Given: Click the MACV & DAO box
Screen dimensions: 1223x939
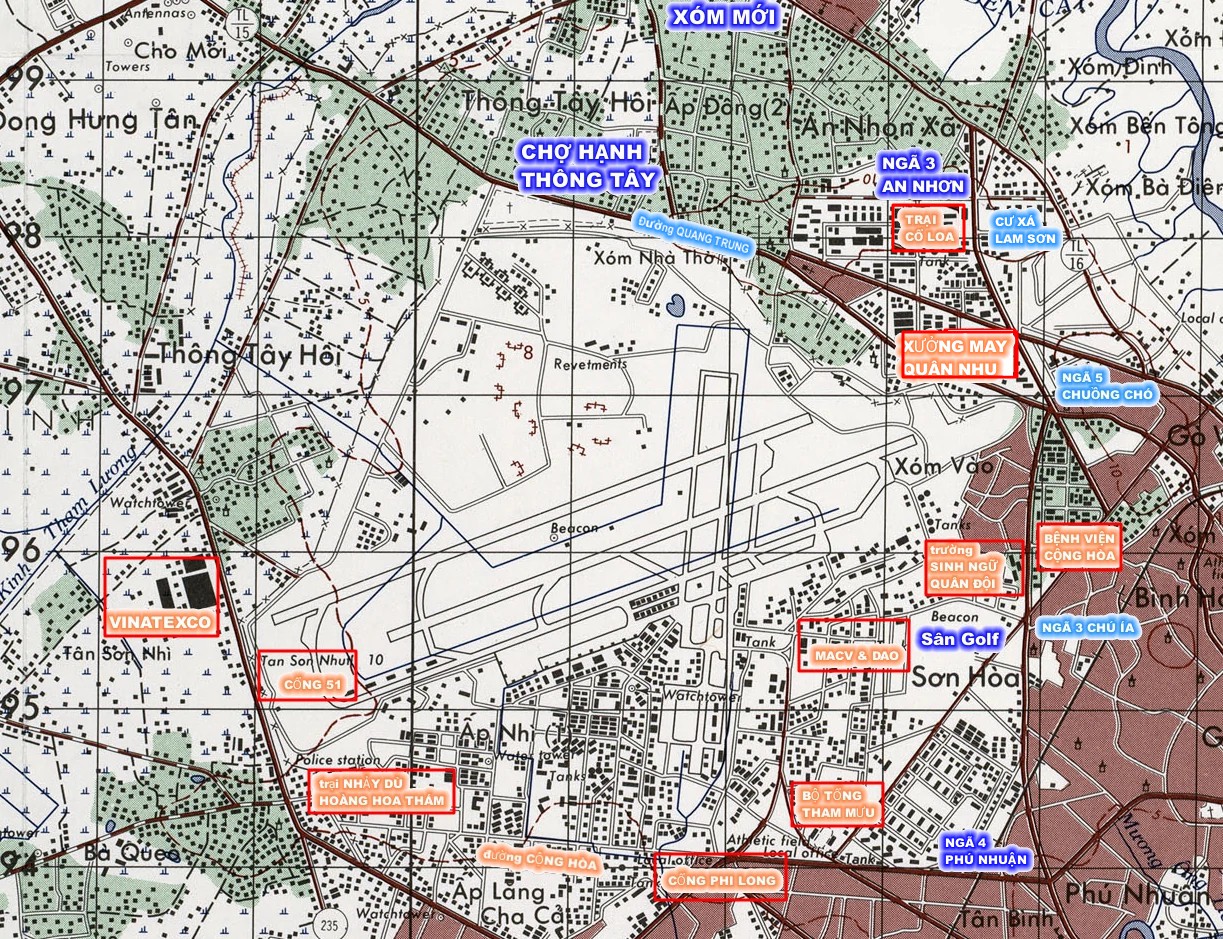Looking at the screenshot, I should point(852,645).
